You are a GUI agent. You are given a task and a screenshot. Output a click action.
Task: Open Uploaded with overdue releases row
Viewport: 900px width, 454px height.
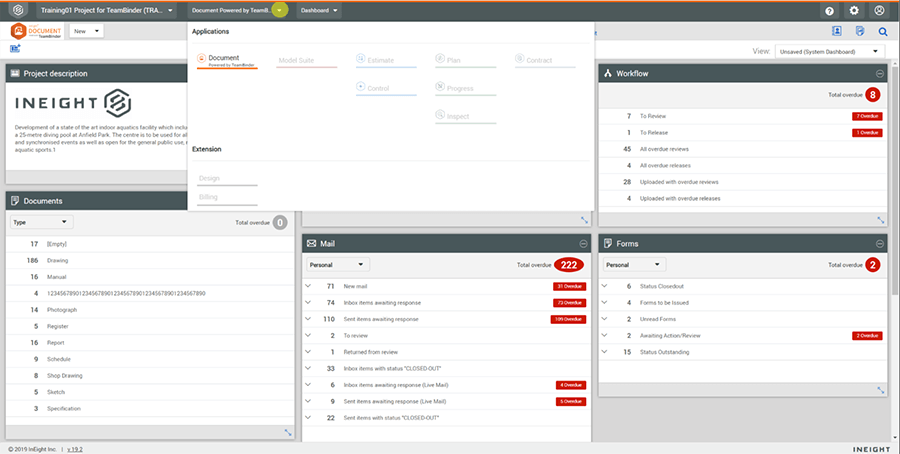point(743,199)
